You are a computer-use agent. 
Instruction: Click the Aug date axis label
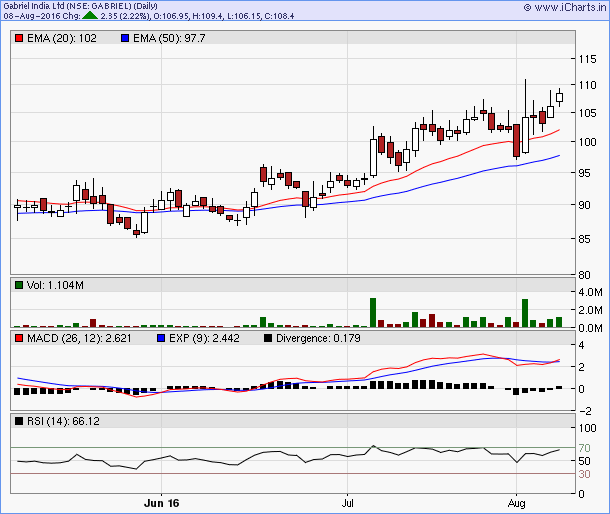516,503
